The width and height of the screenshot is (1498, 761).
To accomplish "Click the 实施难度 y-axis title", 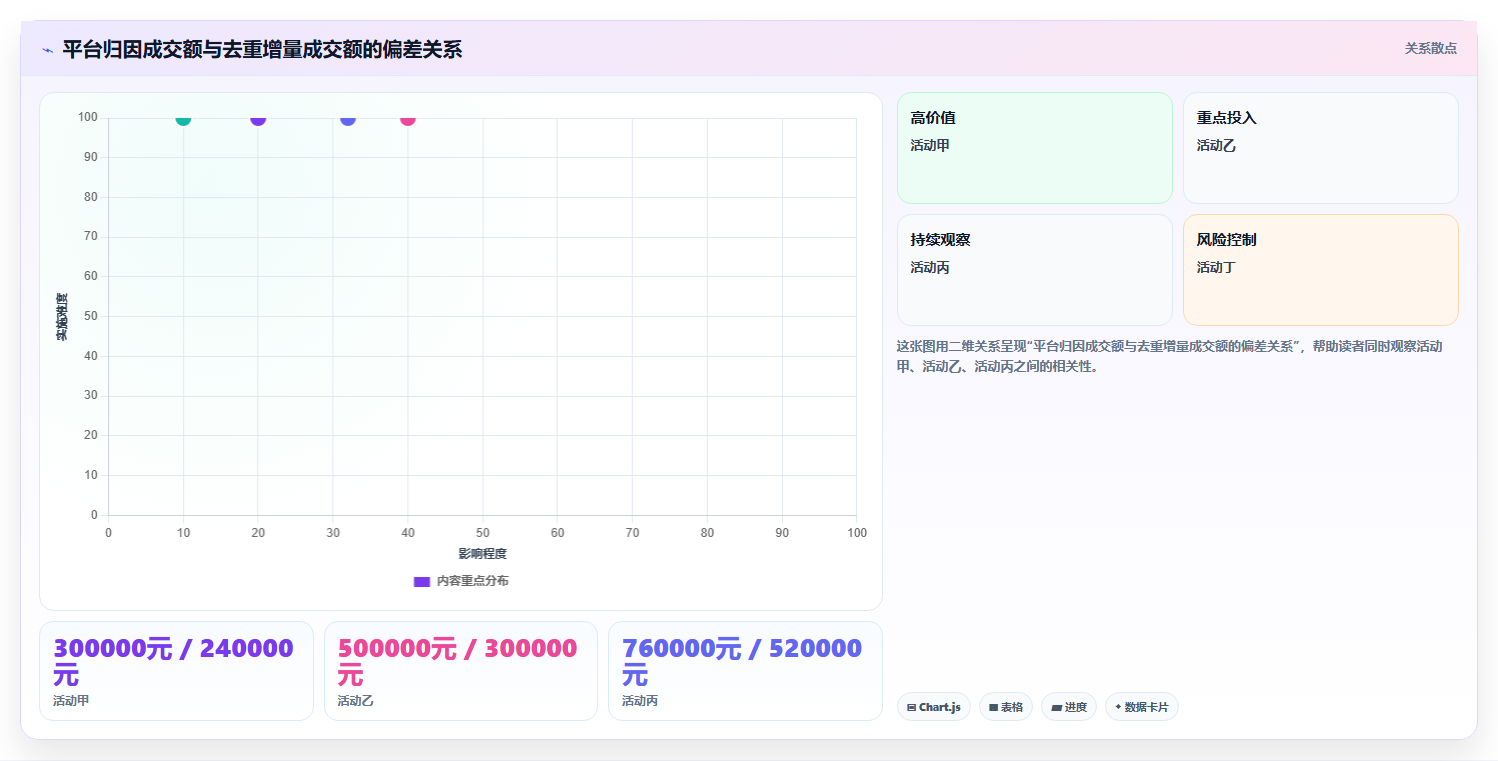I will click(x=62, y=317).
